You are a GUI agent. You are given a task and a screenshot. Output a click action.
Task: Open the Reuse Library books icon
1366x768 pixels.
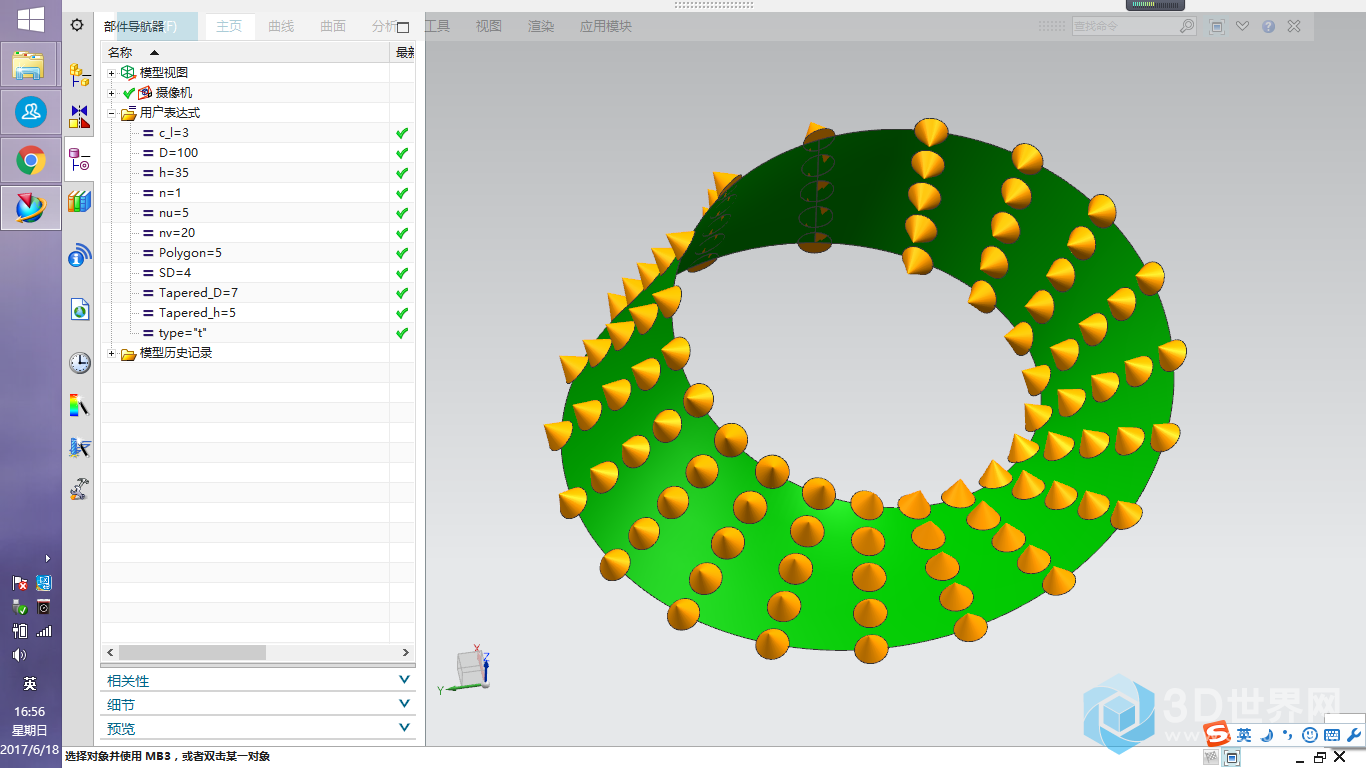79,201
